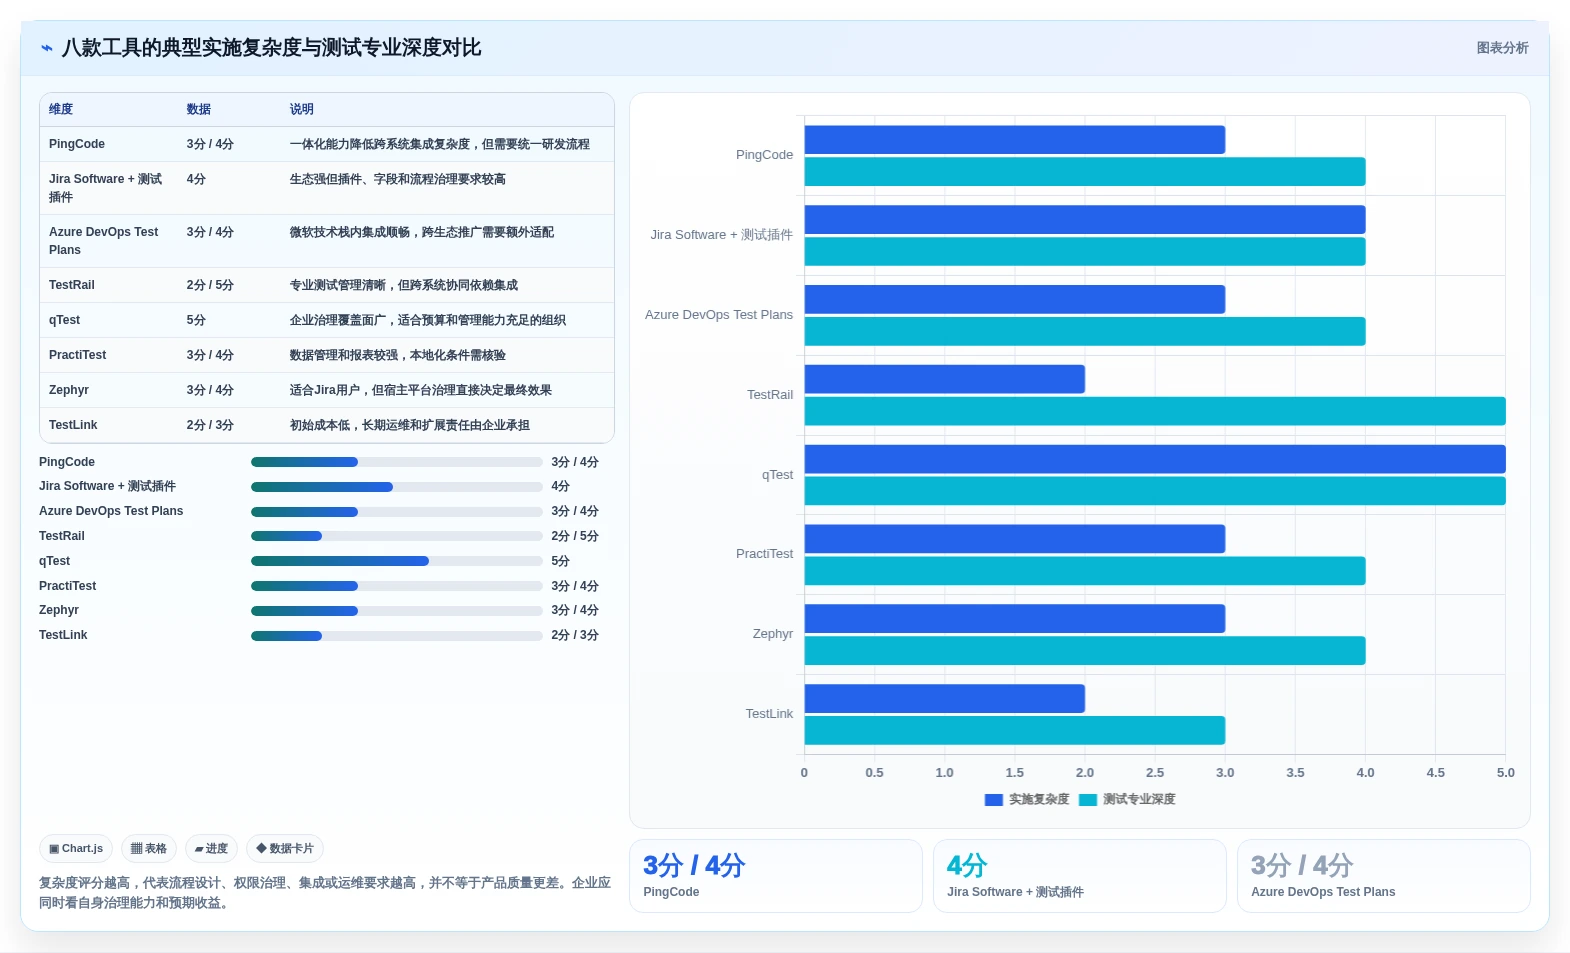Click the 2分 / 3分 value in TestLink table row
Image resolution: width=1570 pixels, height=953 pixels.
[210, 425]
